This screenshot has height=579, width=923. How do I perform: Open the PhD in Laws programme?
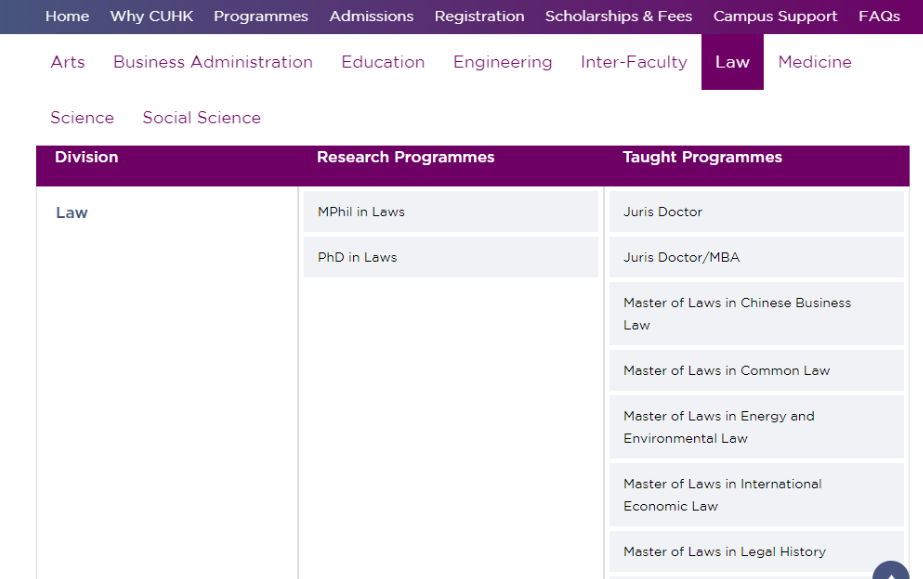coord(357,257)
